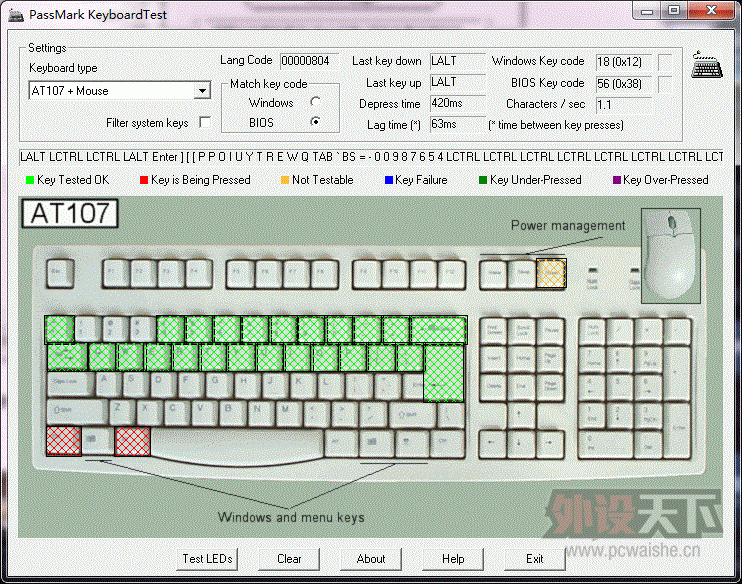
Task: Click the down arrow key on keyboard image
Action: (521, 443)
